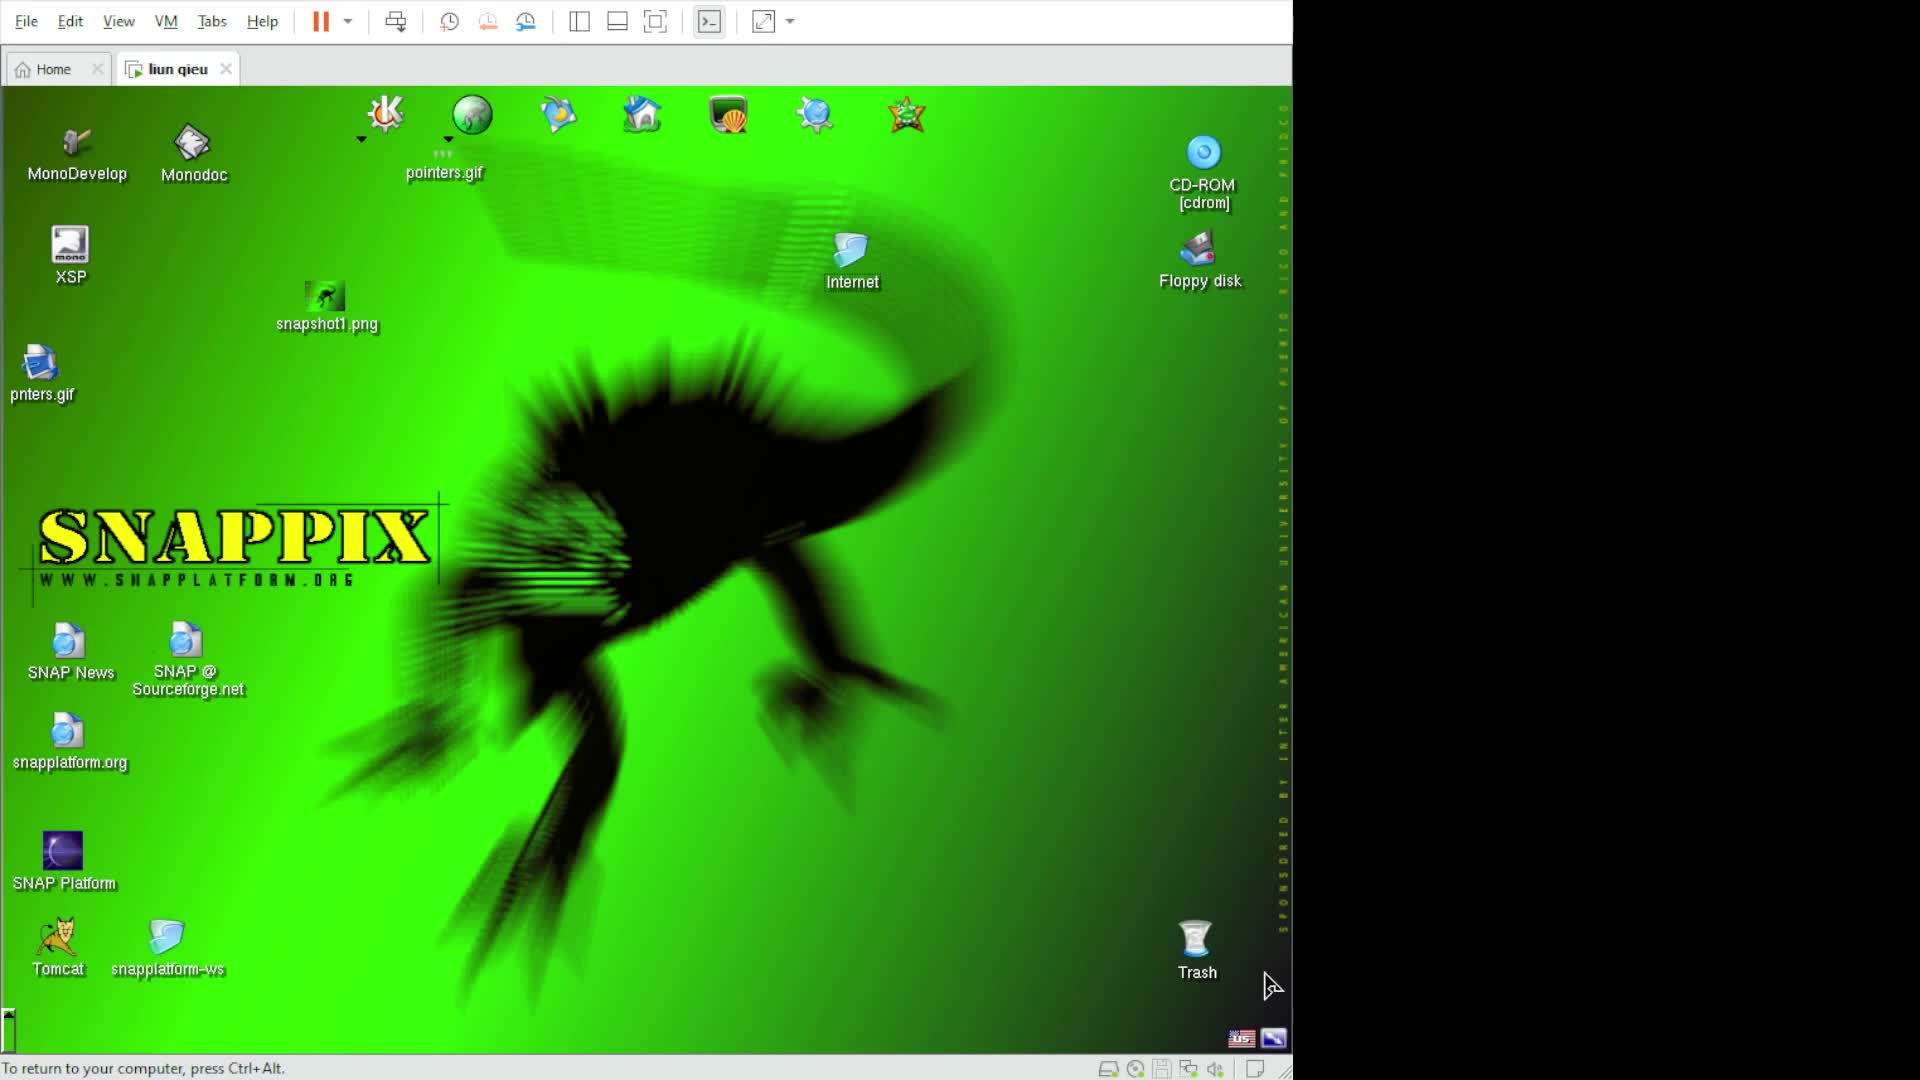Open the snapshot manager
The height and width of the screenshot is (1080, 1920).
(x=526, y=21)
